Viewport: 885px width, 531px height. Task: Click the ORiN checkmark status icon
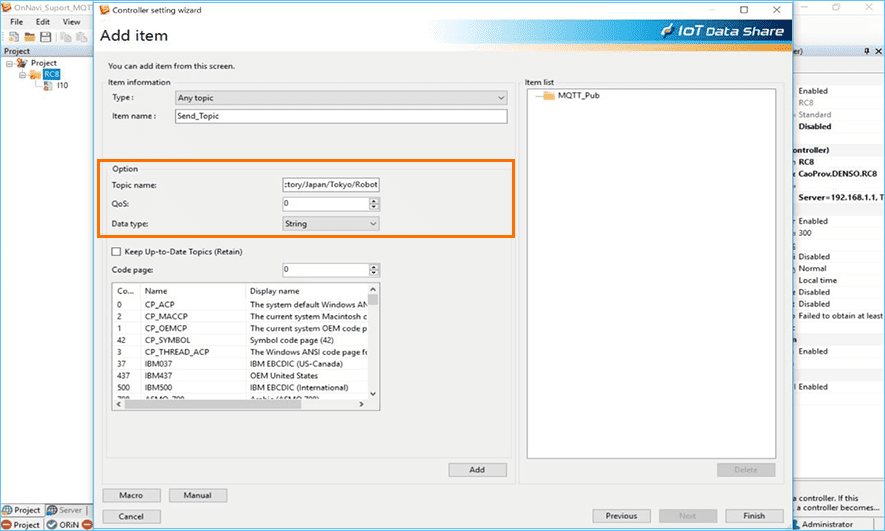click(x=52, y=524)
